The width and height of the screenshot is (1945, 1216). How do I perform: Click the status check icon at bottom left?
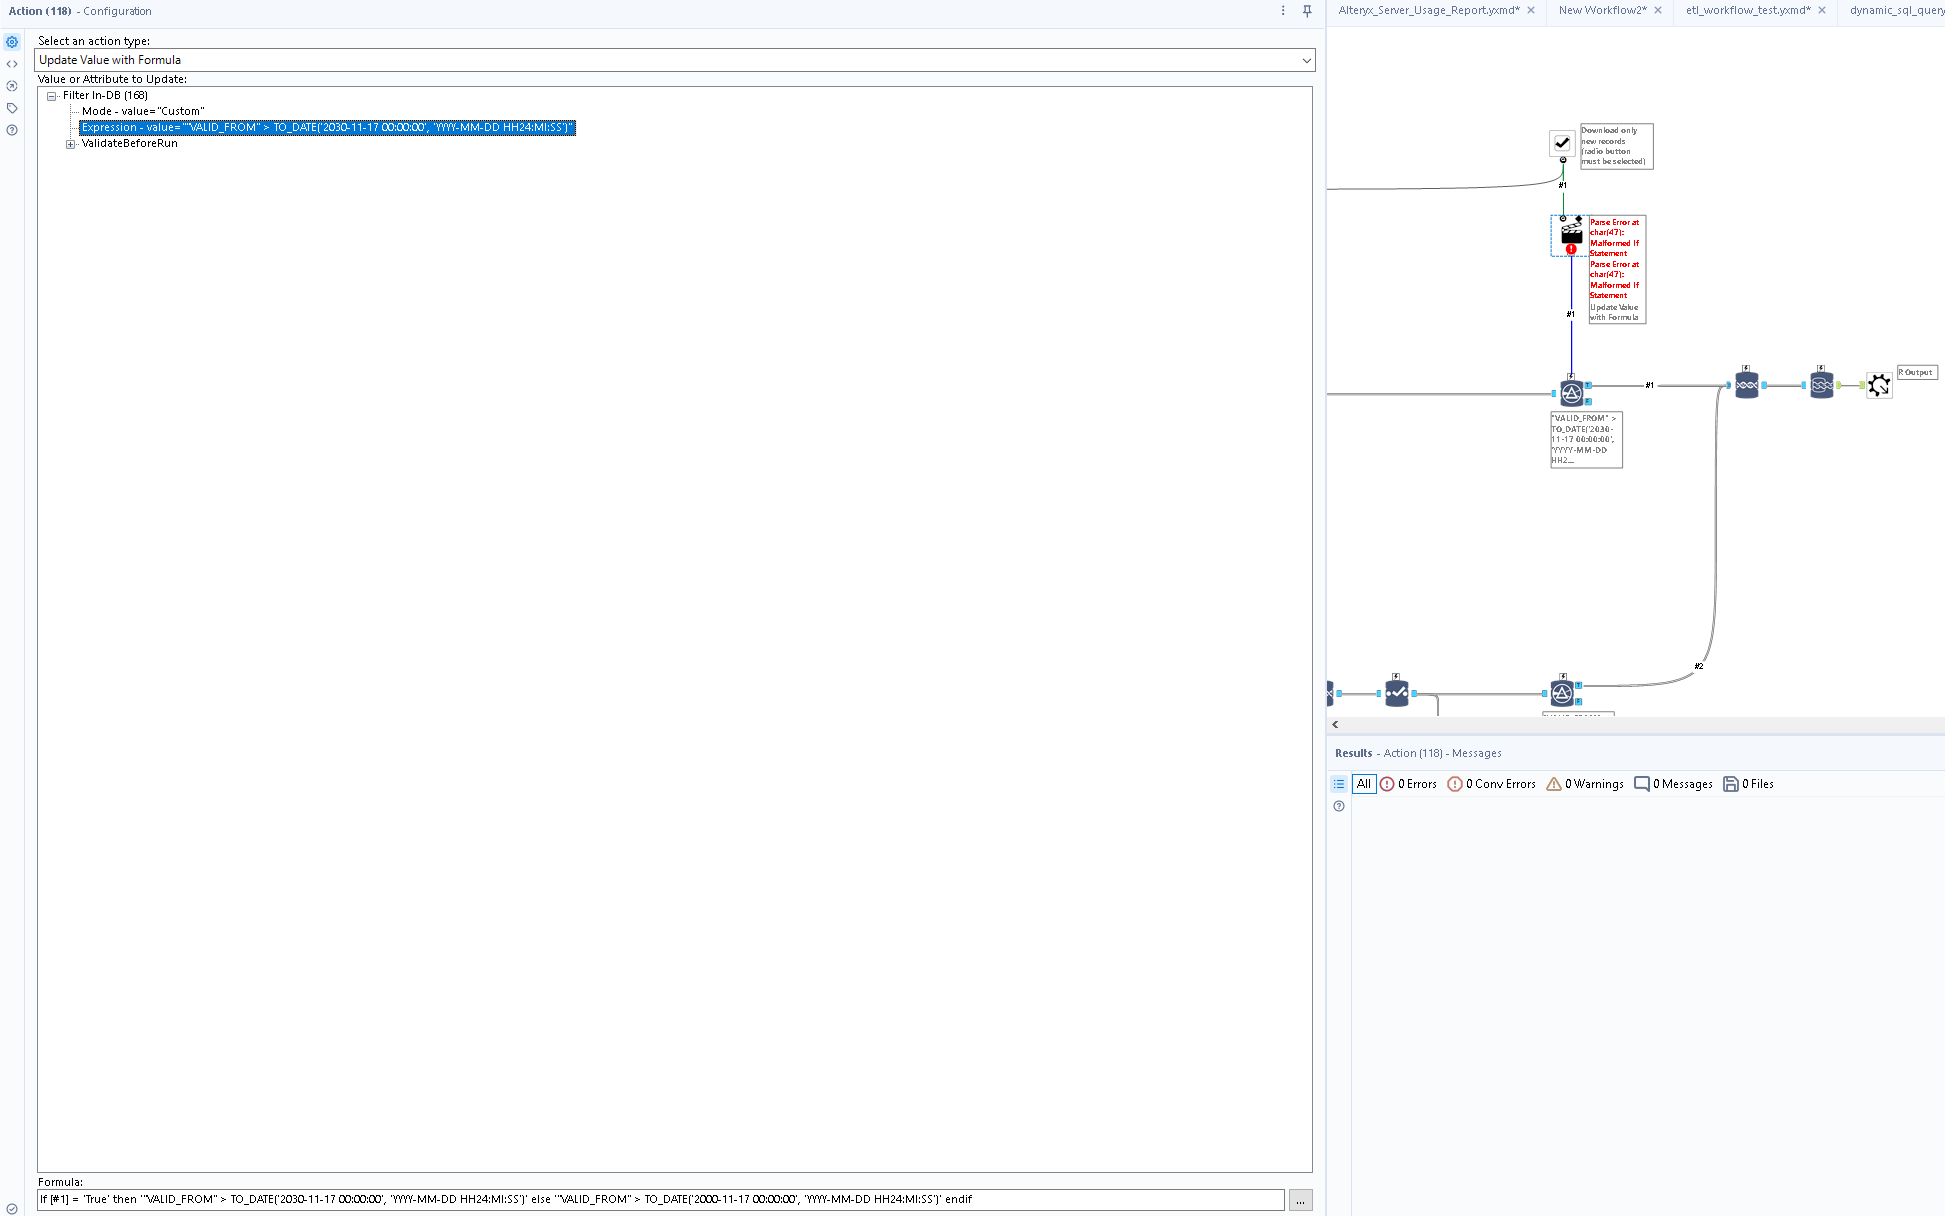point(12,1208)
